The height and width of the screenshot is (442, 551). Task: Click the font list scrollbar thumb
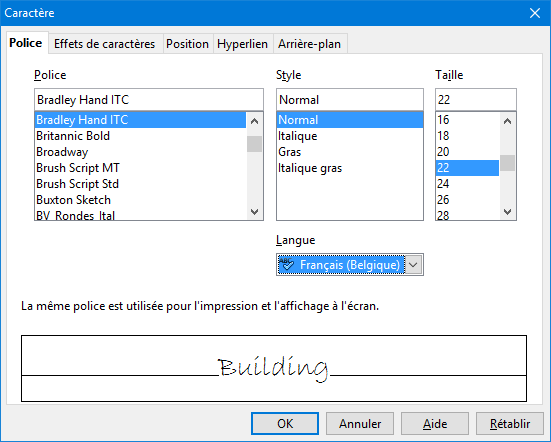coord(254,144)
